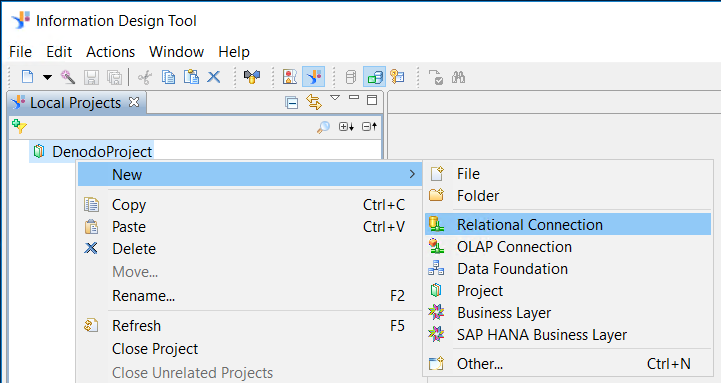
Task: Click the funnel database toolbar icon
Action: click(252, 77)
